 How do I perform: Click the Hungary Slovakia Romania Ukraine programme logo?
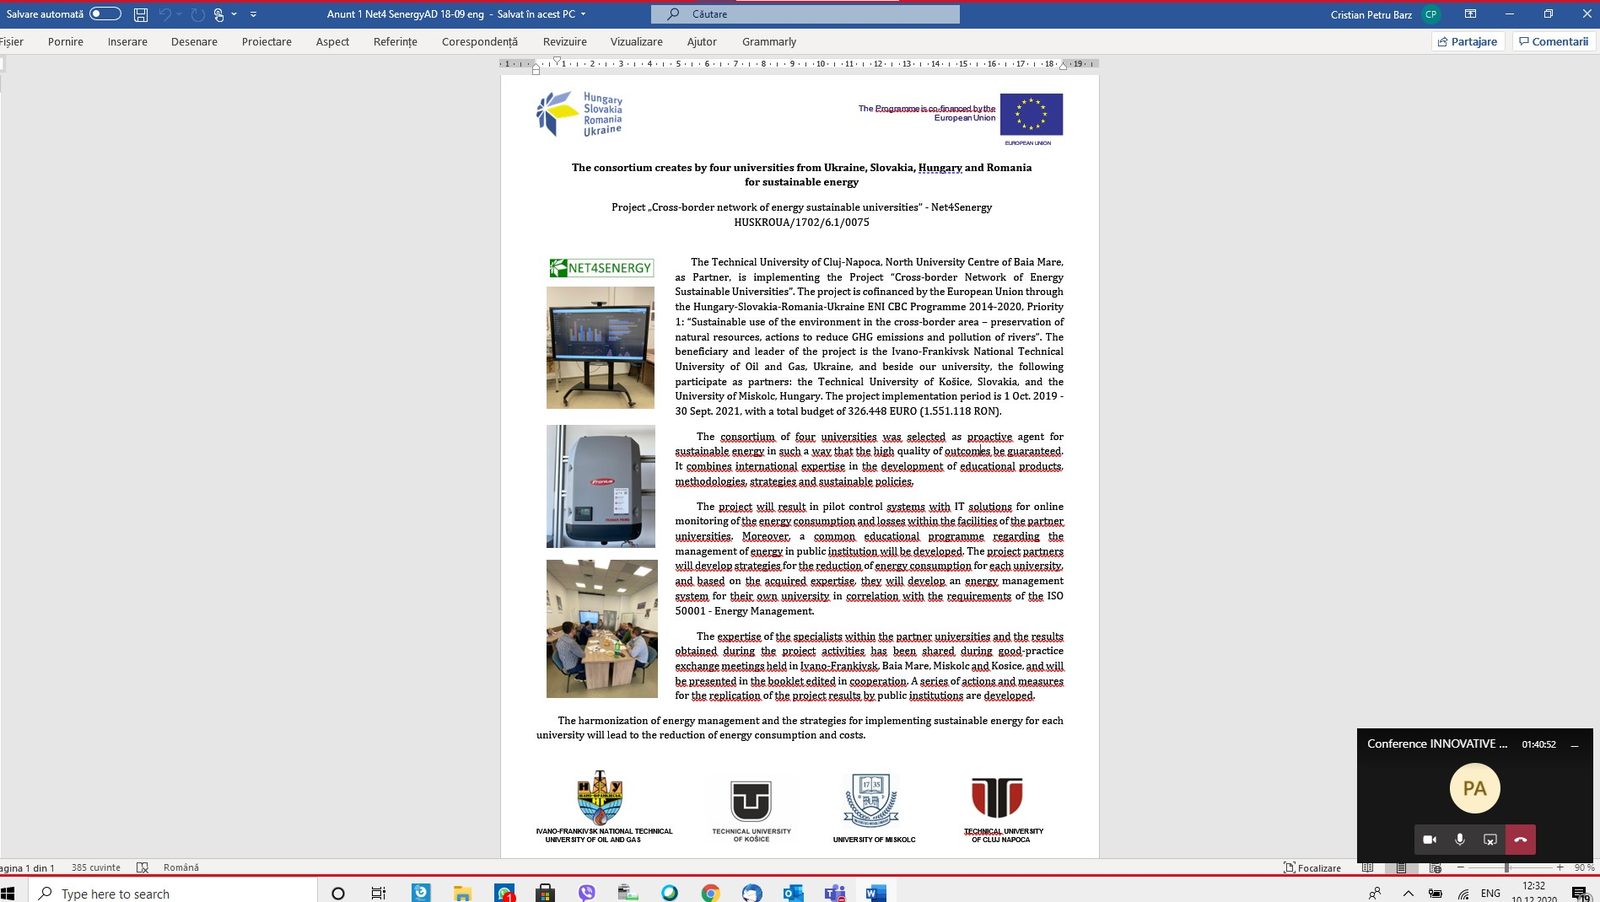(x=579, y=114)
